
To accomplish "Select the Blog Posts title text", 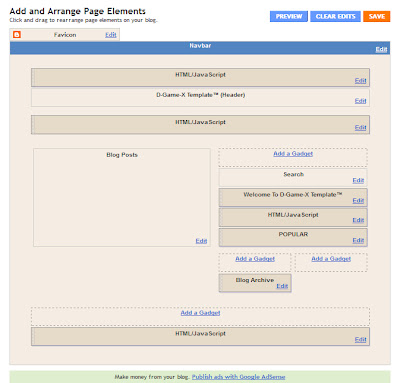I will pyautogui.click(x=122, y=155).
